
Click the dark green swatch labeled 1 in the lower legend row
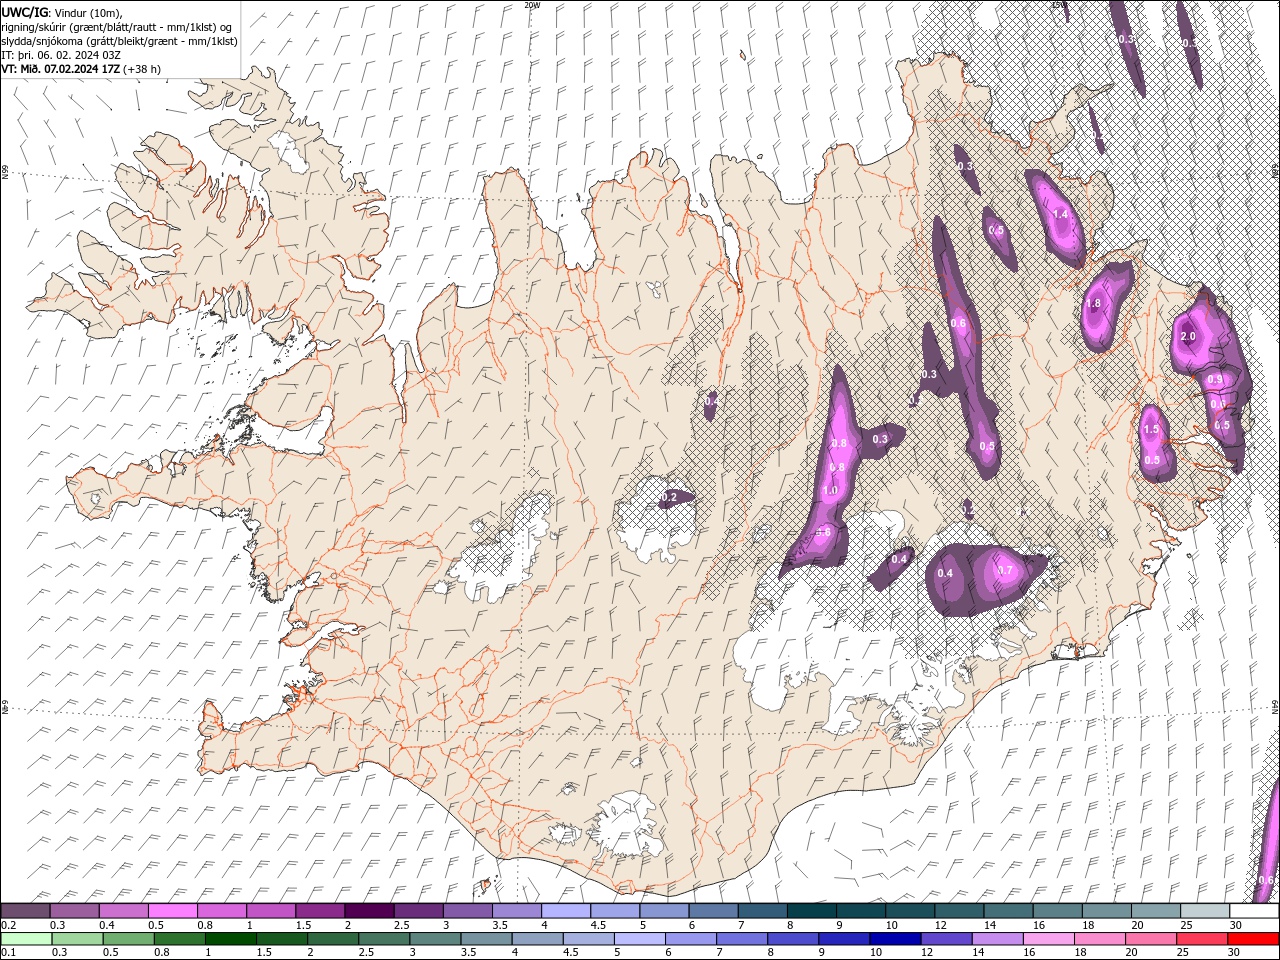pos(232,939)
